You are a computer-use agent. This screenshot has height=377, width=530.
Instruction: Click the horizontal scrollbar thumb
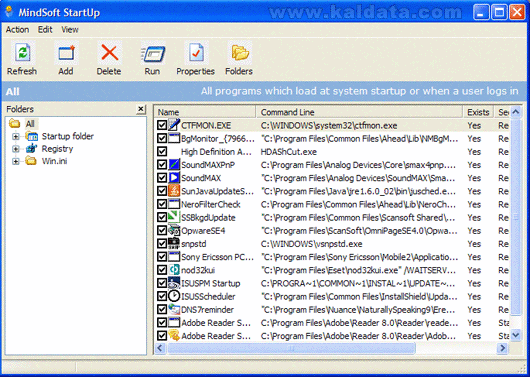click(x=291, y=348)
